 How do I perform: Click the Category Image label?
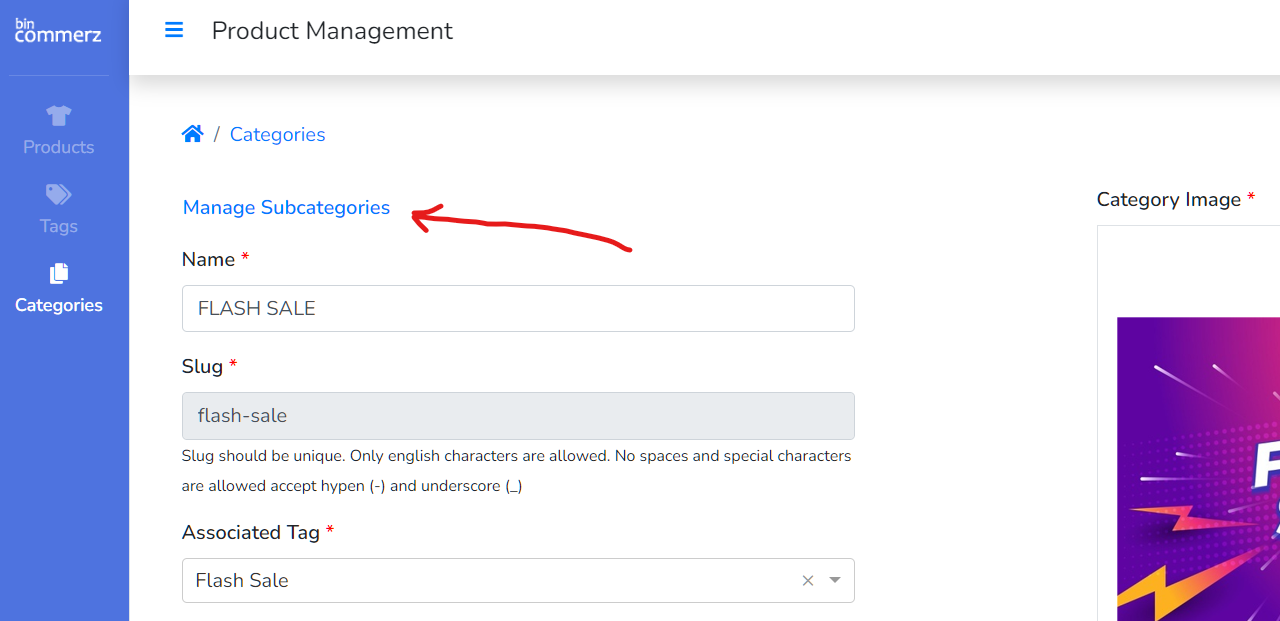coord(1168,199)
